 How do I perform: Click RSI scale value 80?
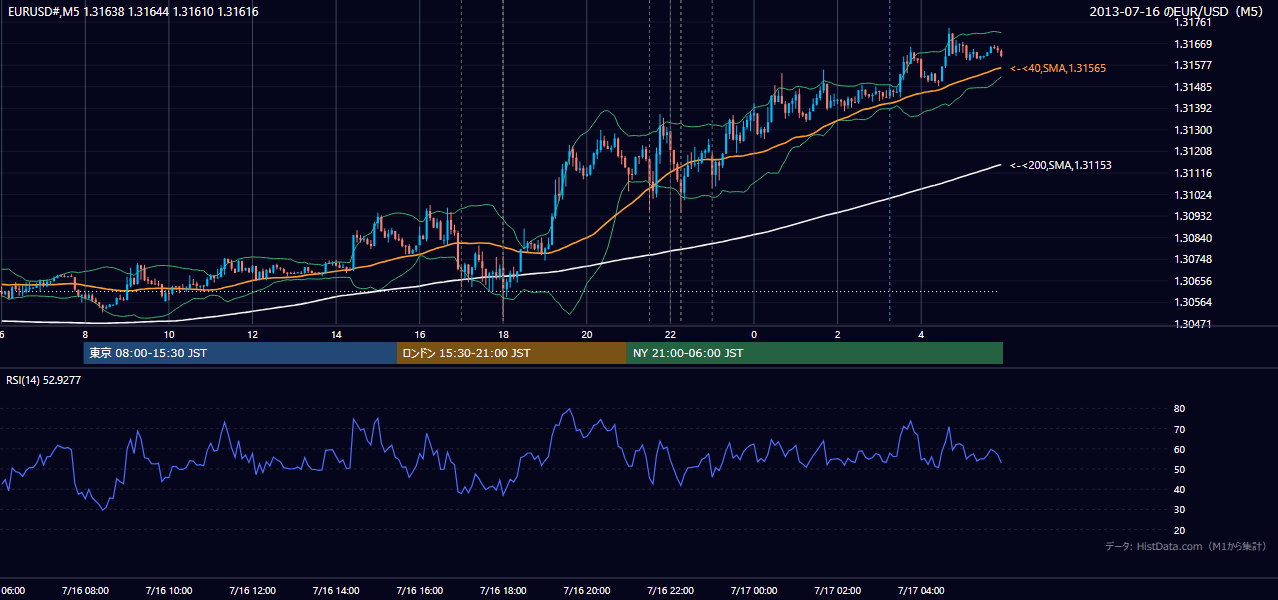(1179, 409)
